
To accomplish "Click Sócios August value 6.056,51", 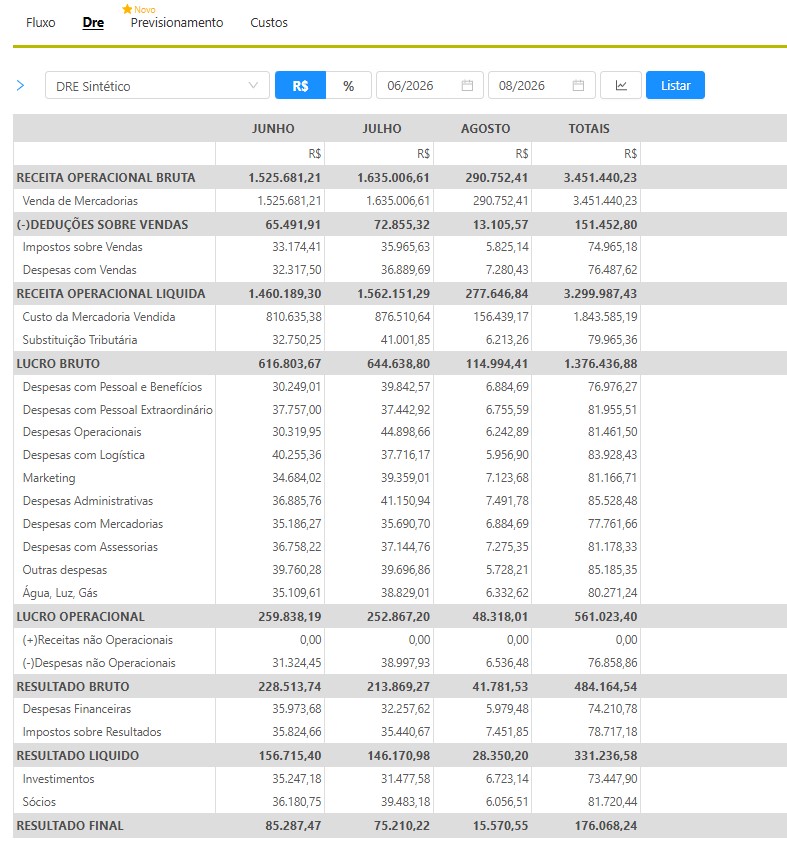I will (x=507, y=802).
